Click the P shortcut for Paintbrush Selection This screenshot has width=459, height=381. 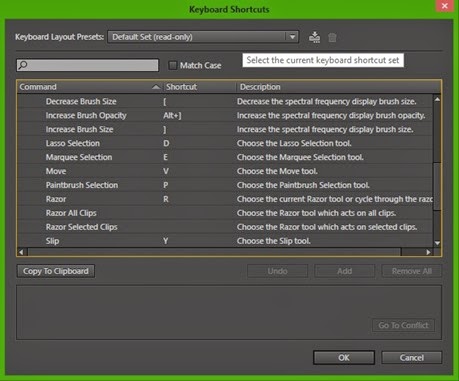165,185
